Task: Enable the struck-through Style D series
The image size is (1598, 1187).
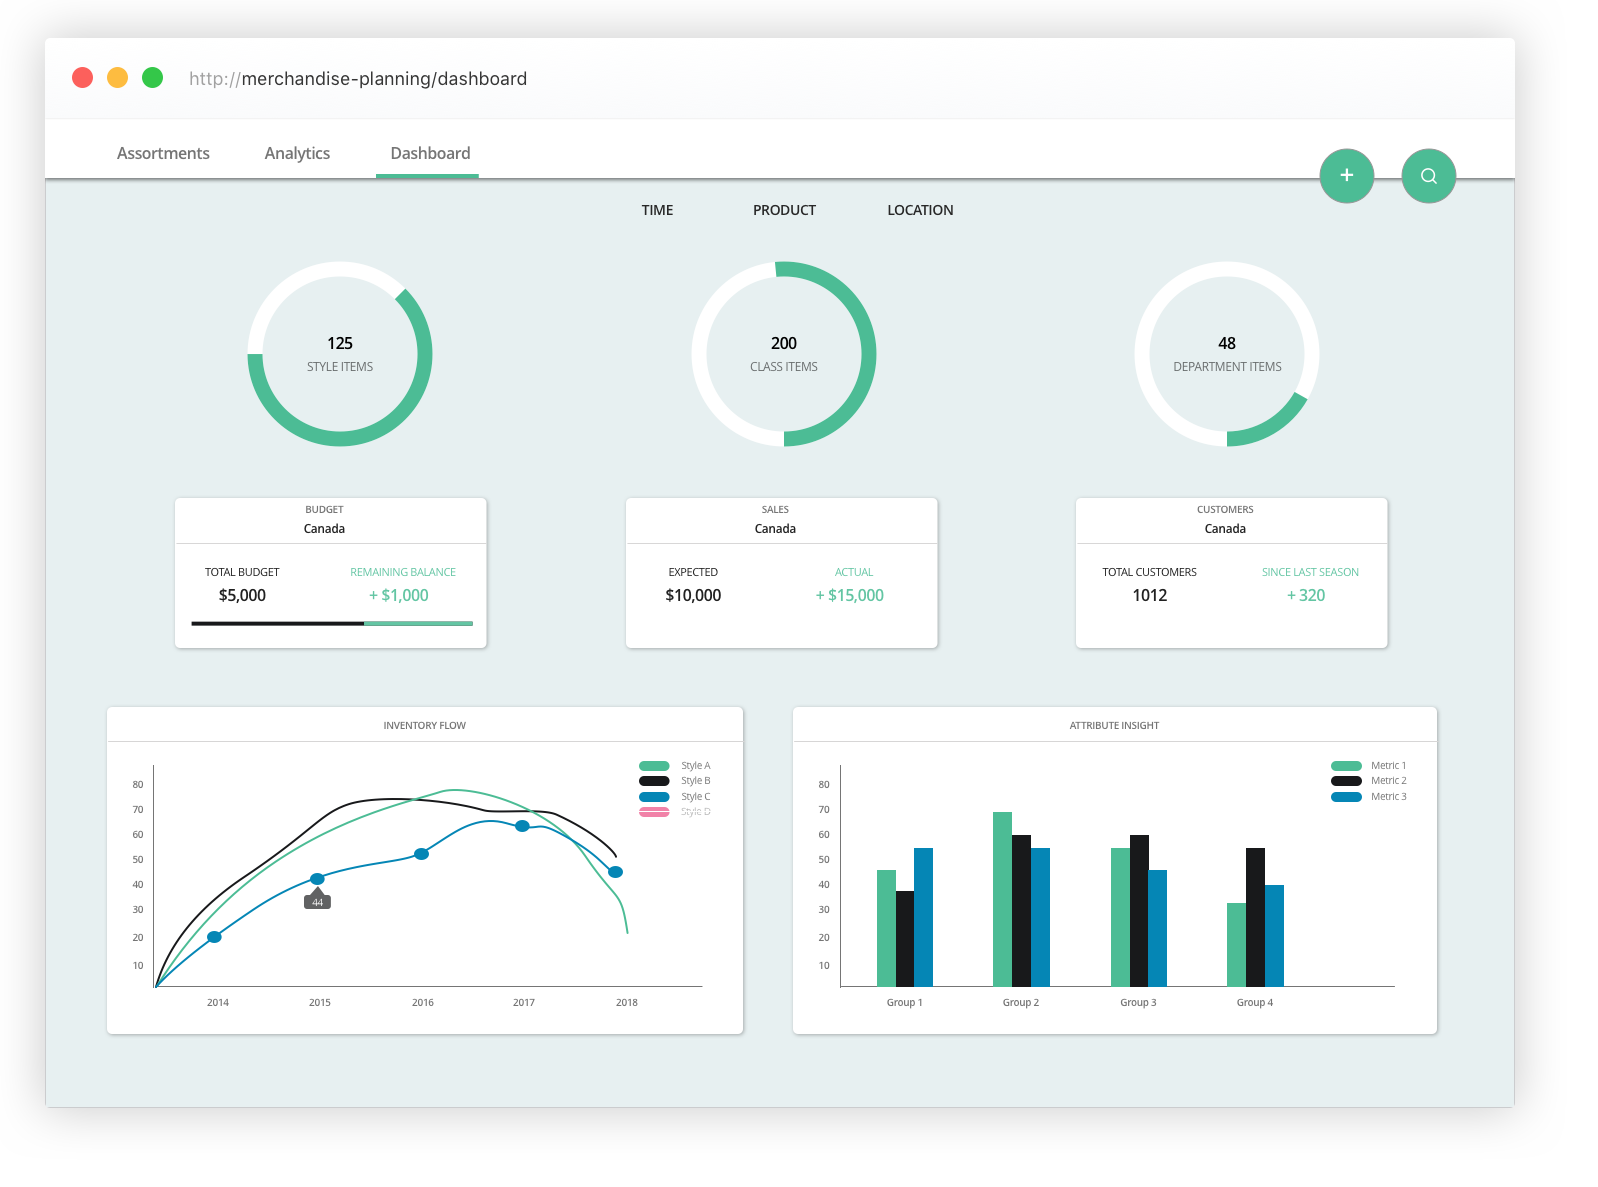Action: coord(654,812)
